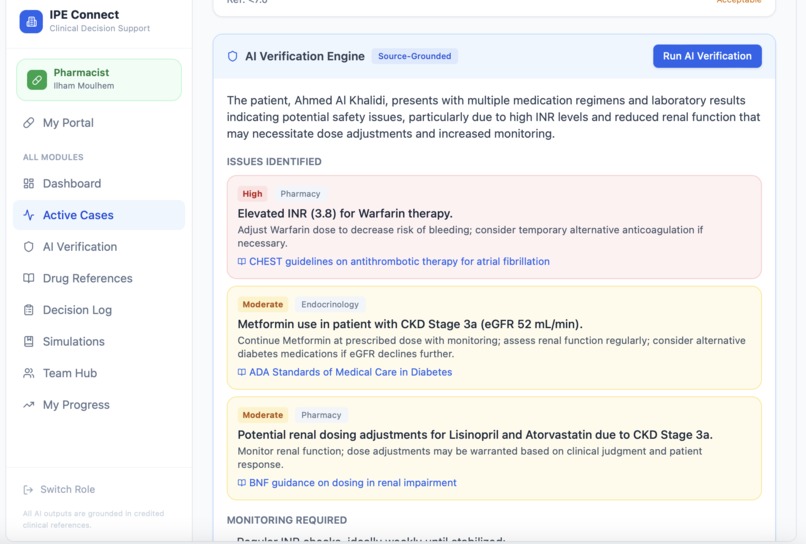
Task: Click the shield icon beside AI Verification Engine
Action: coord(232,56)
